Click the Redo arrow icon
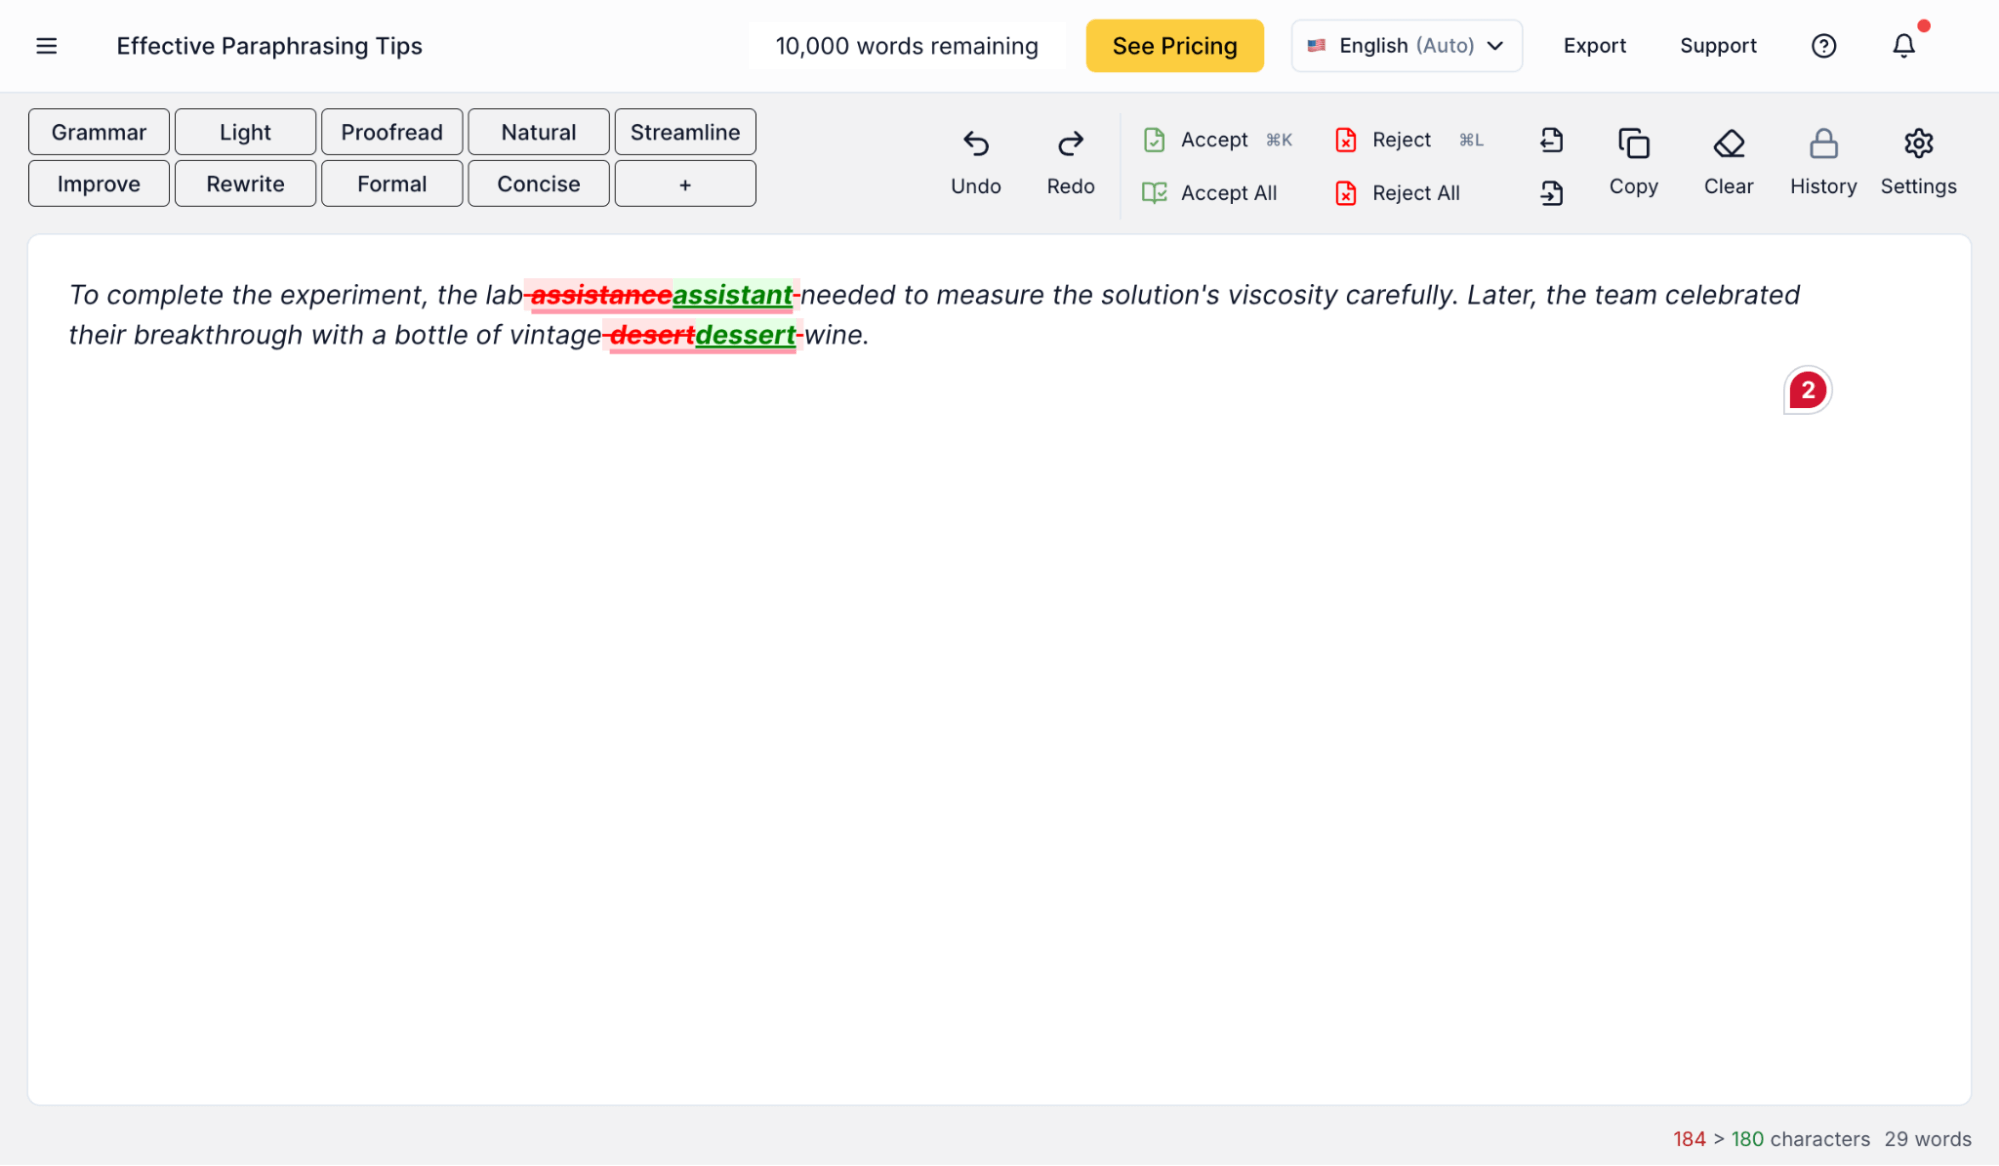 pyautogui.click(x=1070, y=145)
